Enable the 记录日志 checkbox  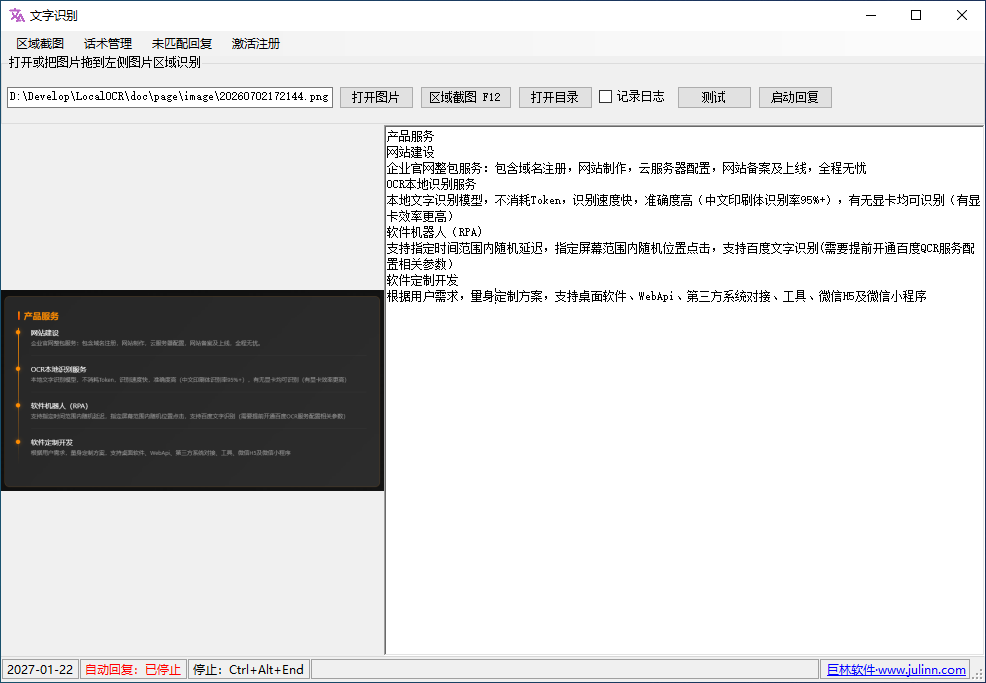(x=606, y=96)
